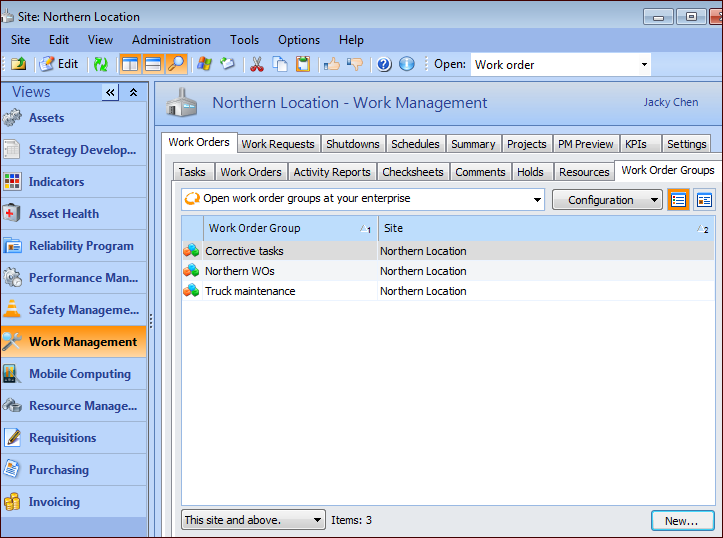Viewport: 723px width, 538px height.
Task: Click the Edit toolbar button
Action: (x=59, y=64)
